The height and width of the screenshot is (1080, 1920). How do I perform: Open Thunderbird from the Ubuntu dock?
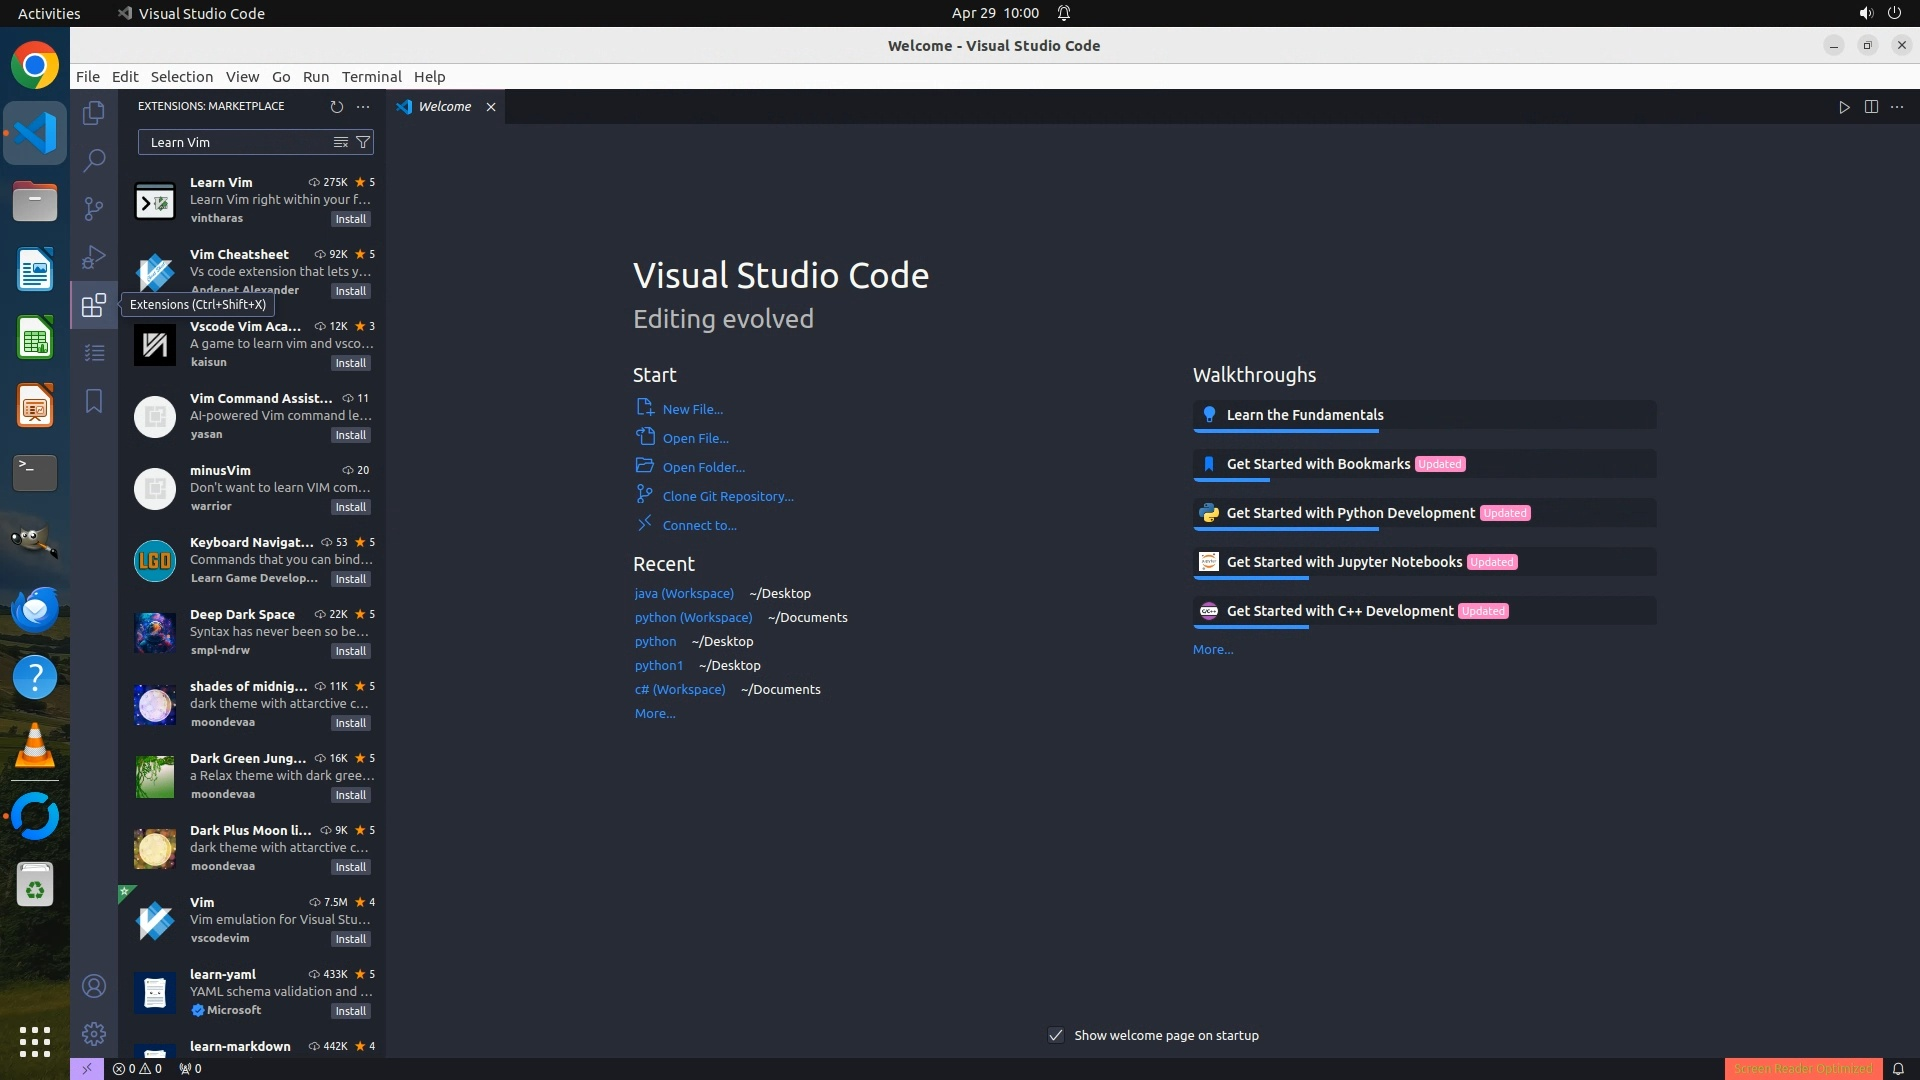pyautogui.click(x=35, y=609)
